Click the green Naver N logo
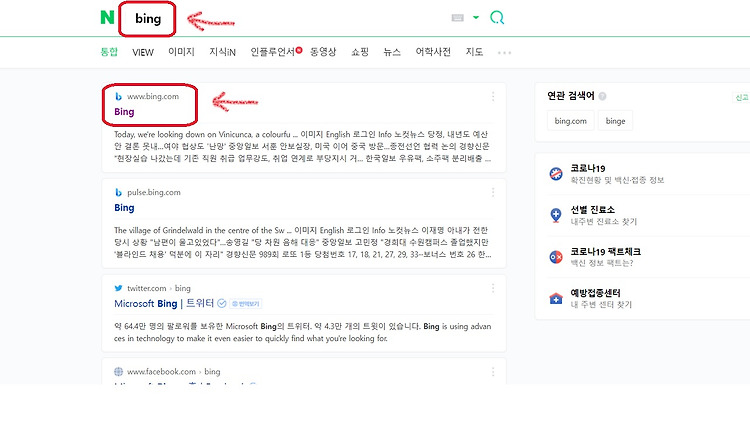This screenshot has height=423, width=750. [107, 18]
